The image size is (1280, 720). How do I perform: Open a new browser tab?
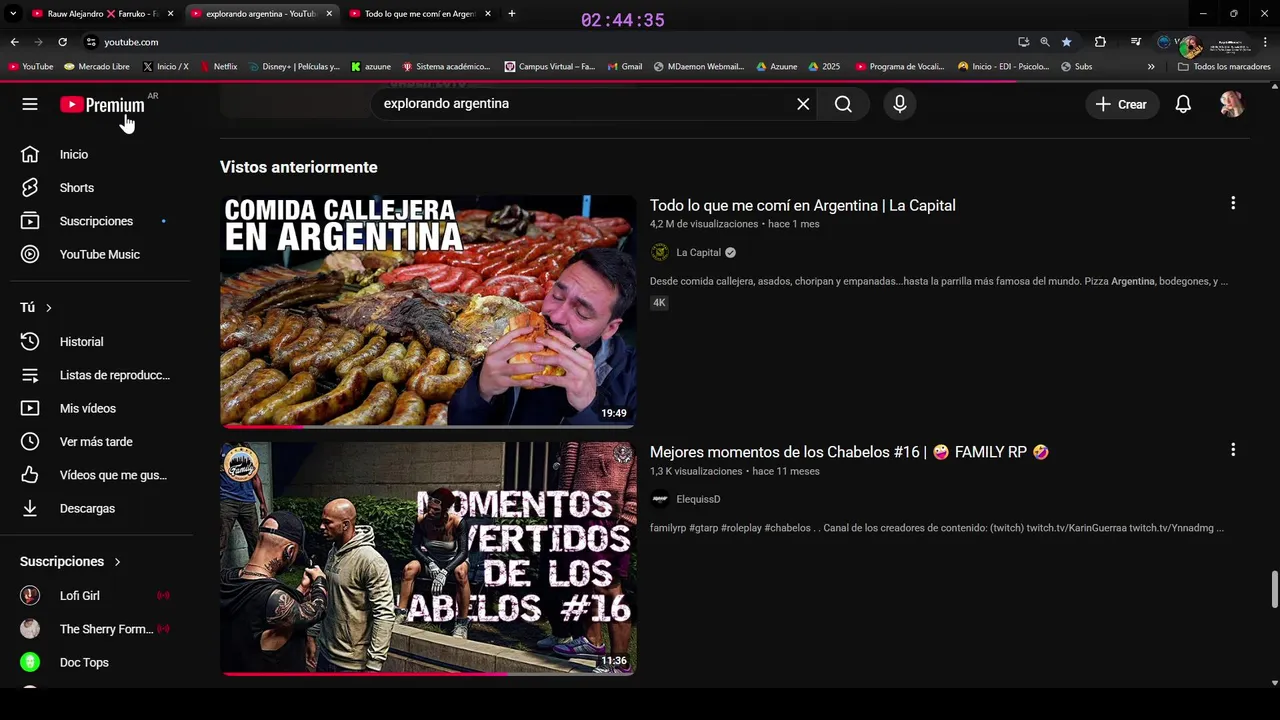click(x=512, y=14)
